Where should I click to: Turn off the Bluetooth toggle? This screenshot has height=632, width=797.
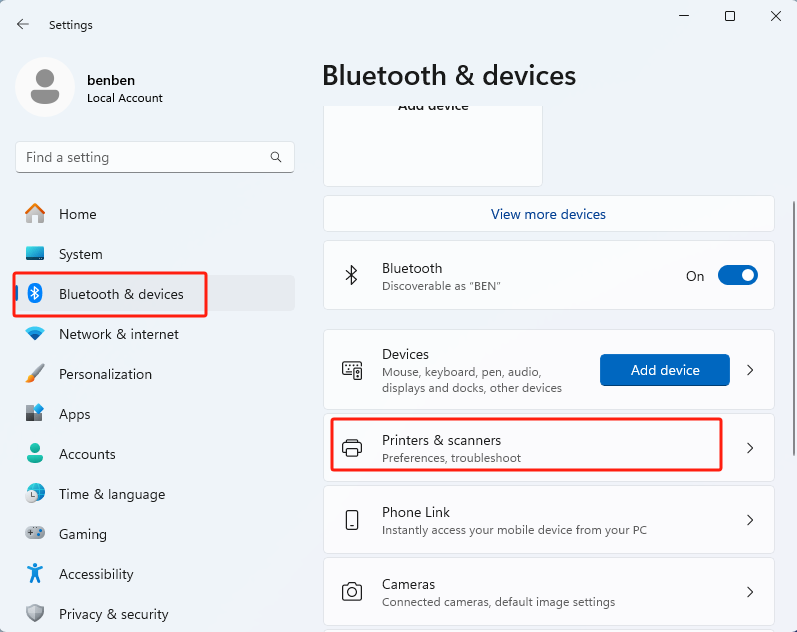coord(738,276)
